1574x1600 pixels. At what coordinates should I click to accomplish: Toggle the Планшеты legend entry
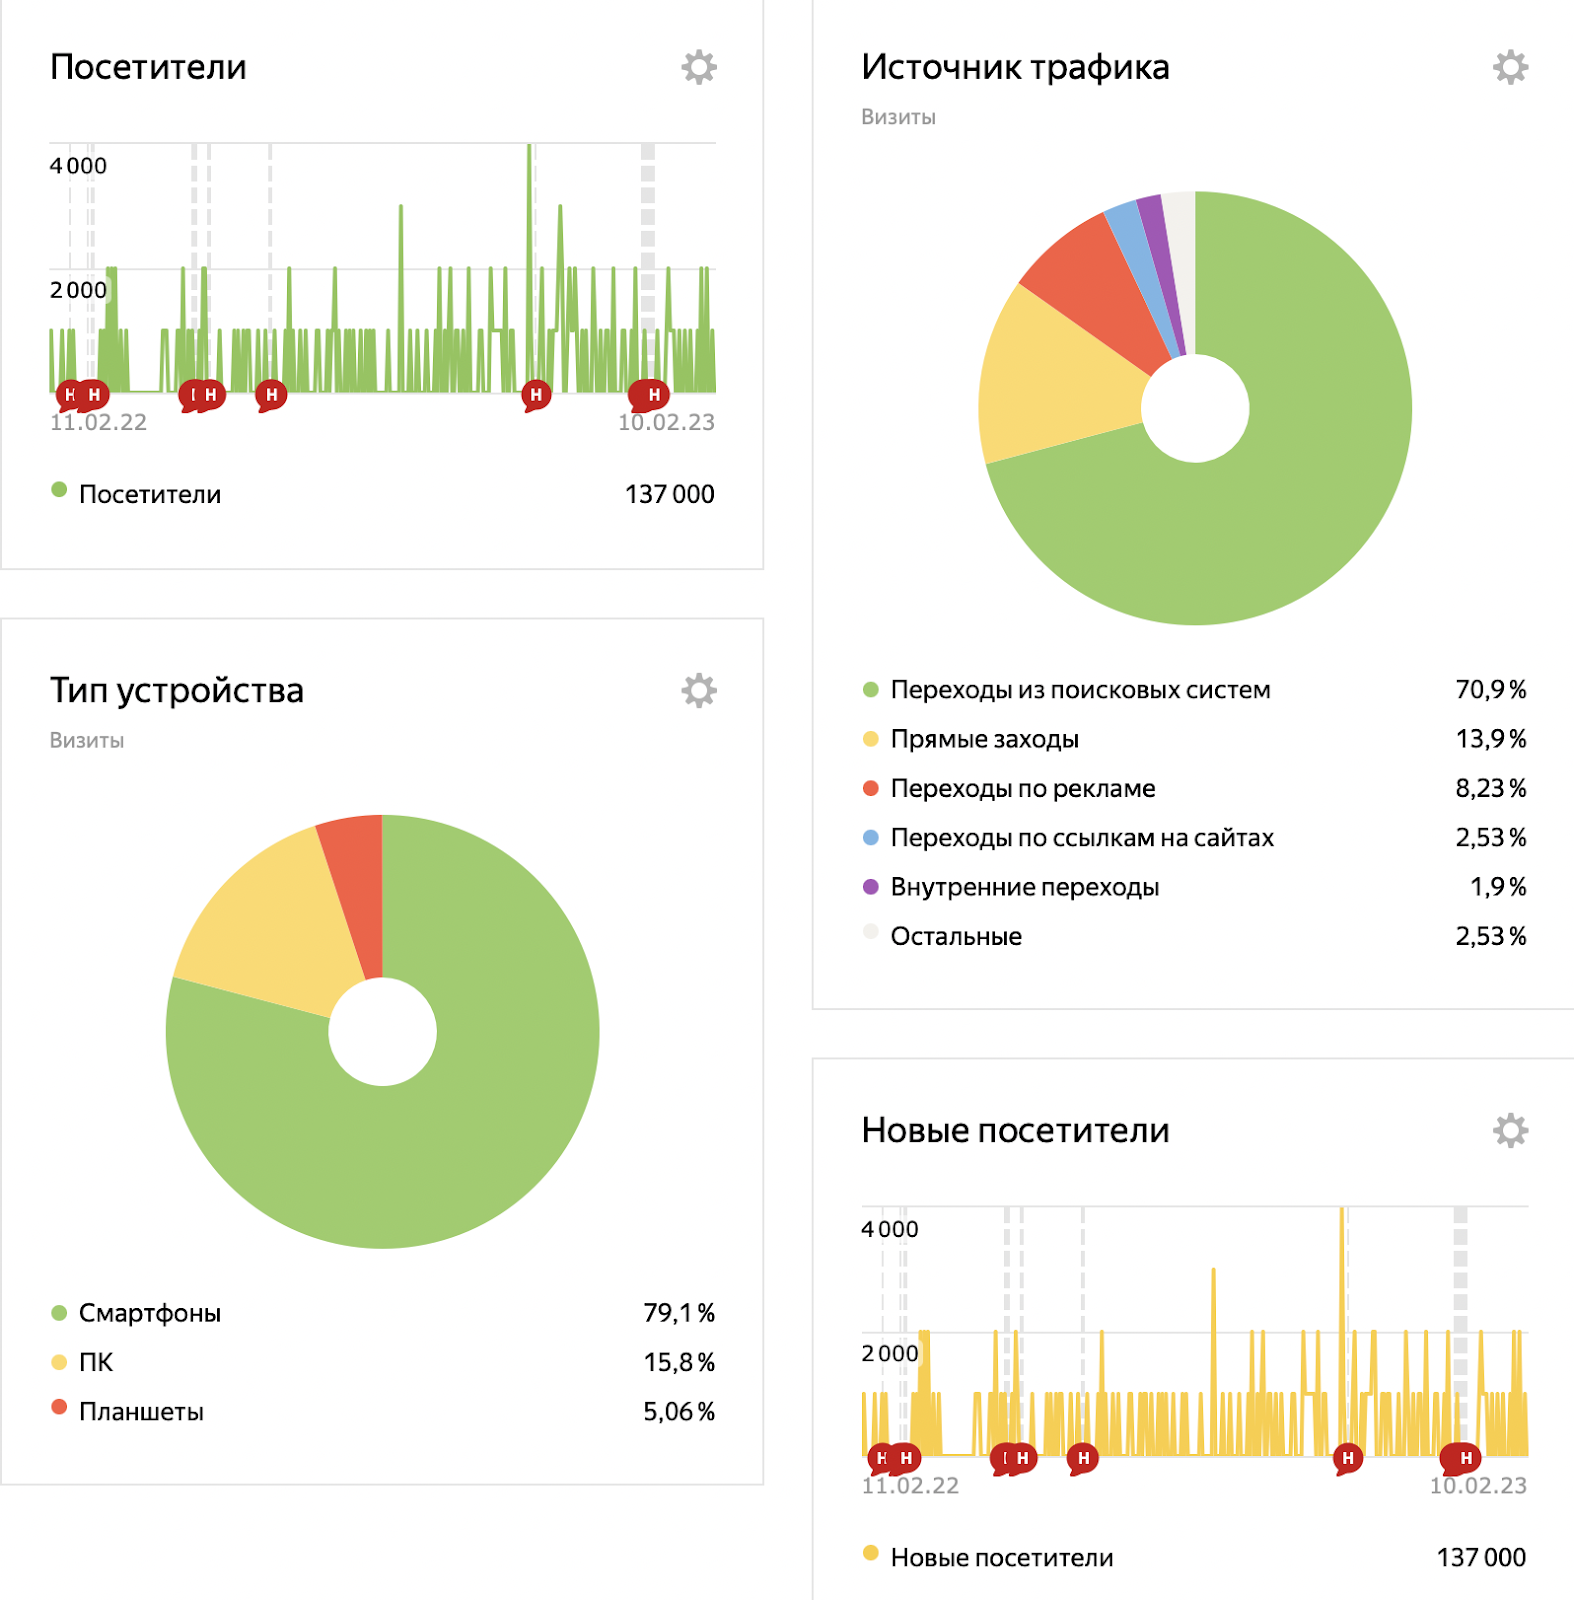point(141,1412)
